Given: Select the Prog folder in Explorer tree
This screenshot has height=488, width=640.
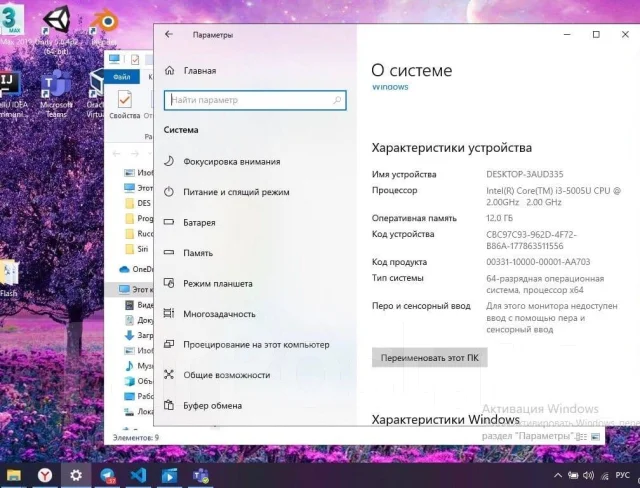Looking at the screenshot, I should coord(139,219).
